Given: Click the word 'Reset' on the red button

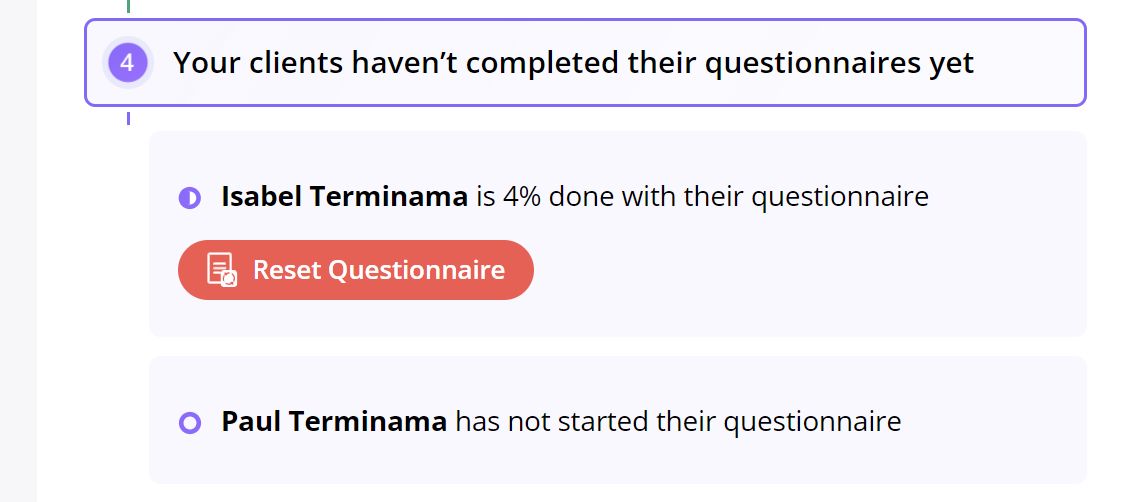Looking at the screenshot, I should (287, 270).
